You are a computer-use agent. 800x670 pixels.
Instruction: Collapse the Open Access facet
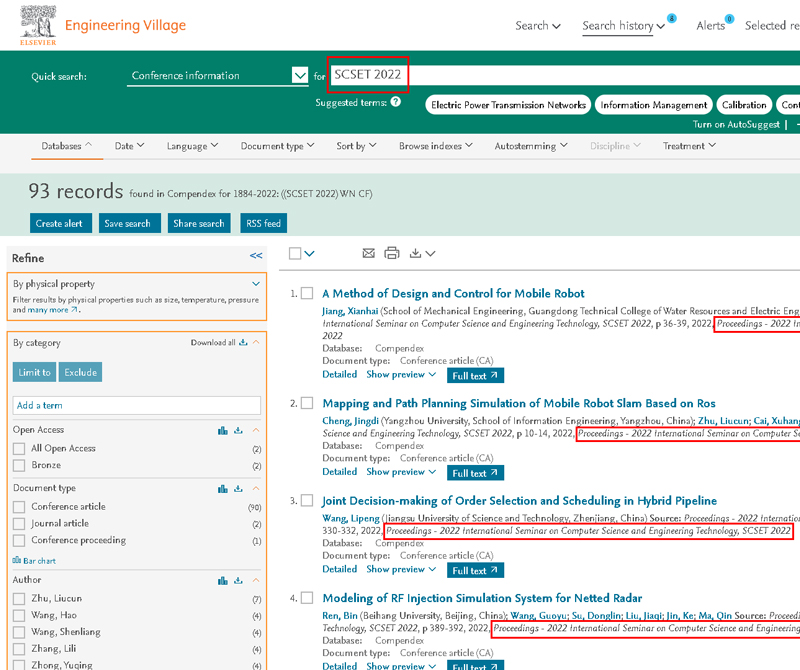click(256, 430)
